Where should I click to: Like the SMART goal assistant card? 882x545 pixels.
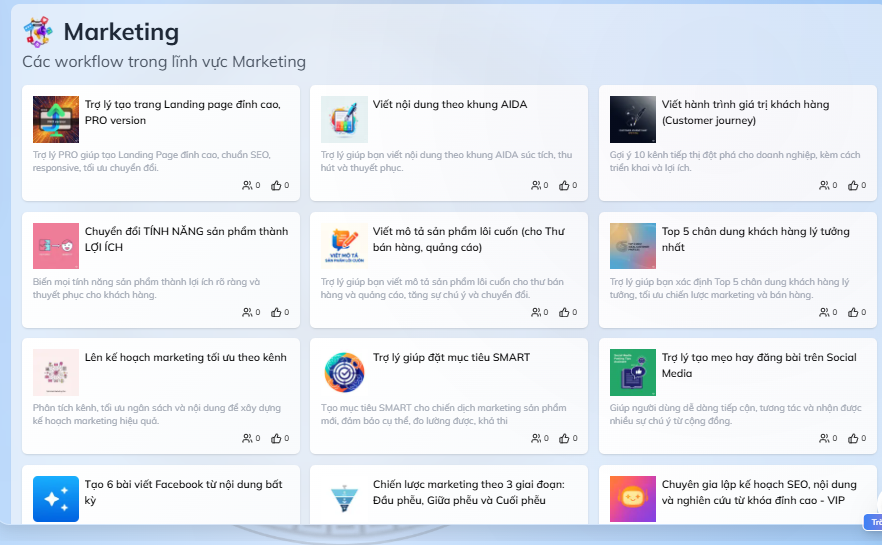(x=567, y=438)
